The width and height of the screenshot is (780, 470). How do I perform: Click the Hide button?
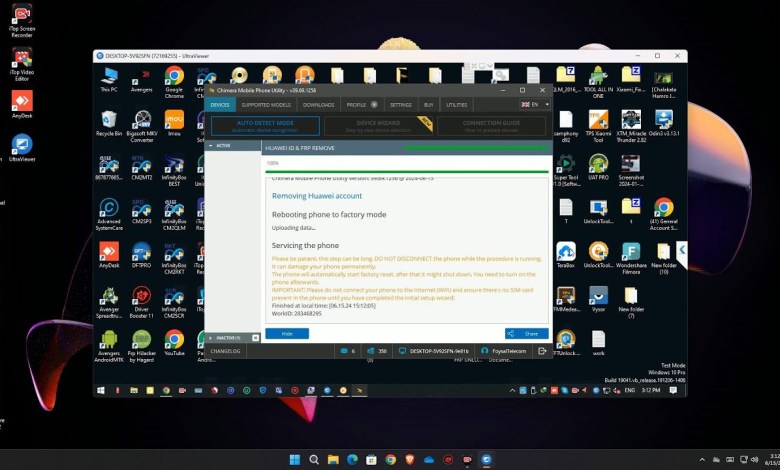point(287,334)
